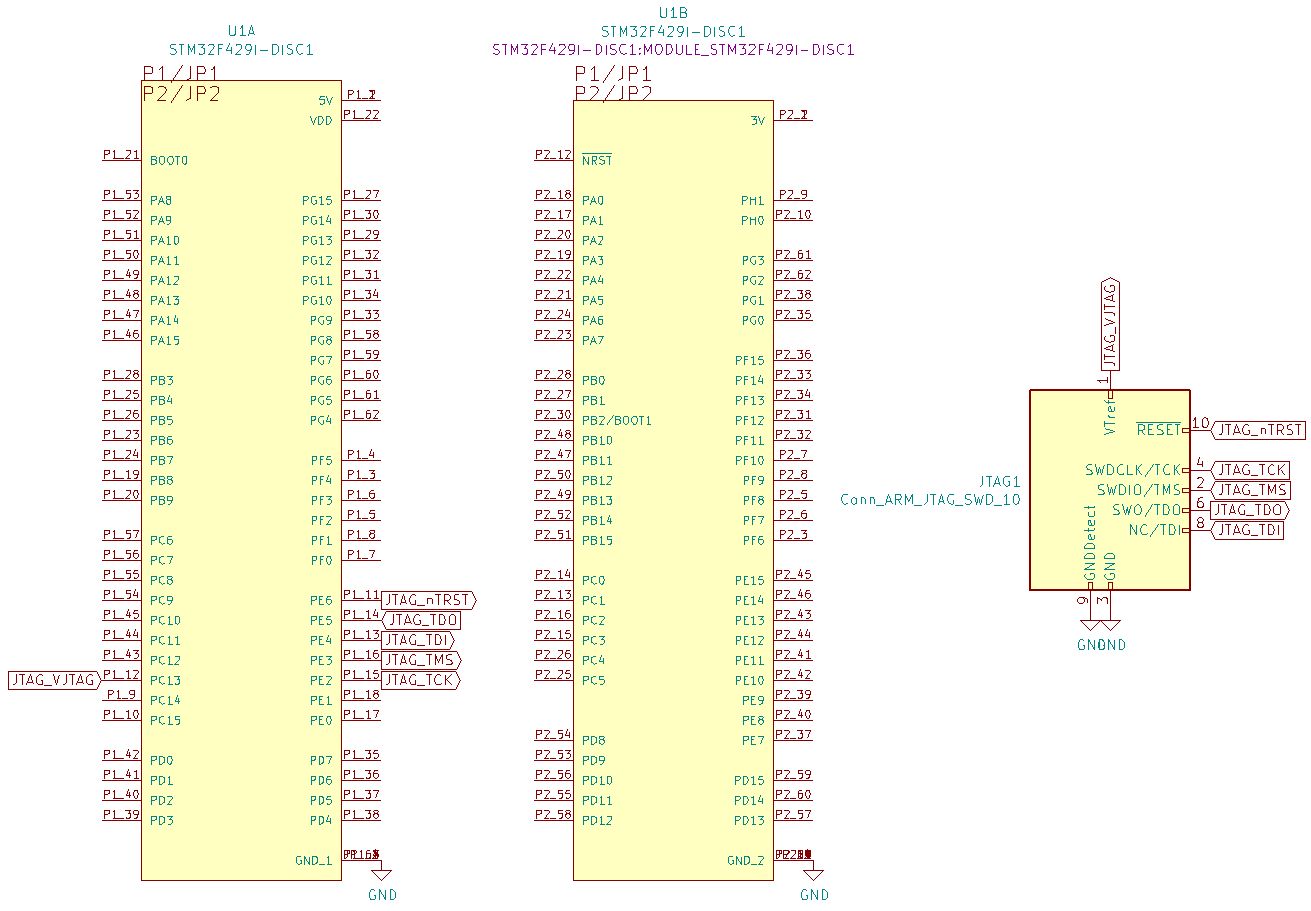The width and height of the screenshot is (1311, 911).
Task: Click pin number P1_38 beside PD4
Action: (361, 814)
